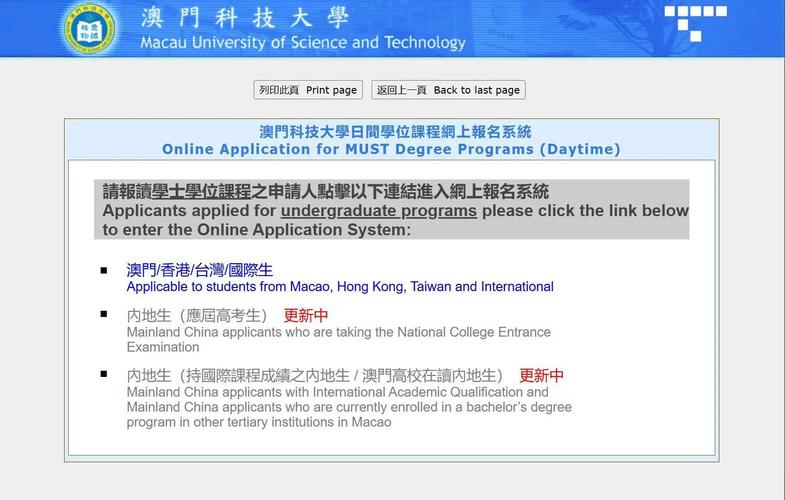Click the Print page button

(x=308, y=90)
